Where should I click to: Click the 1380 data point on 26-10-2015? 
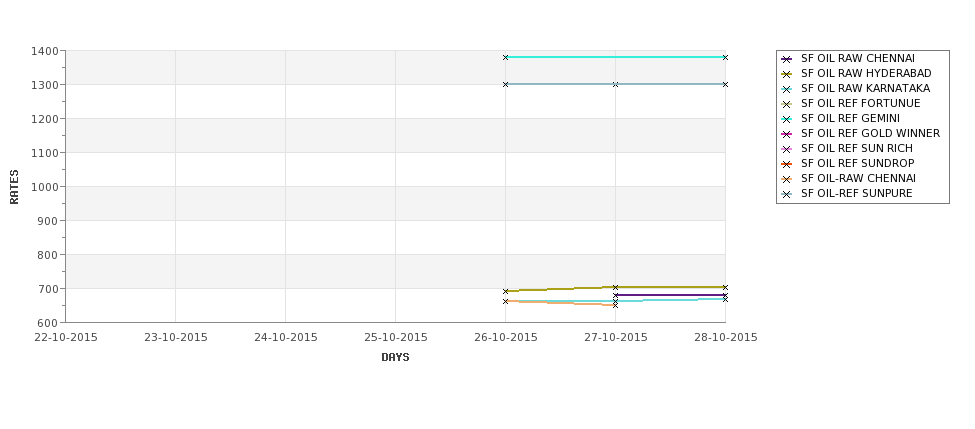pos(506,57)
